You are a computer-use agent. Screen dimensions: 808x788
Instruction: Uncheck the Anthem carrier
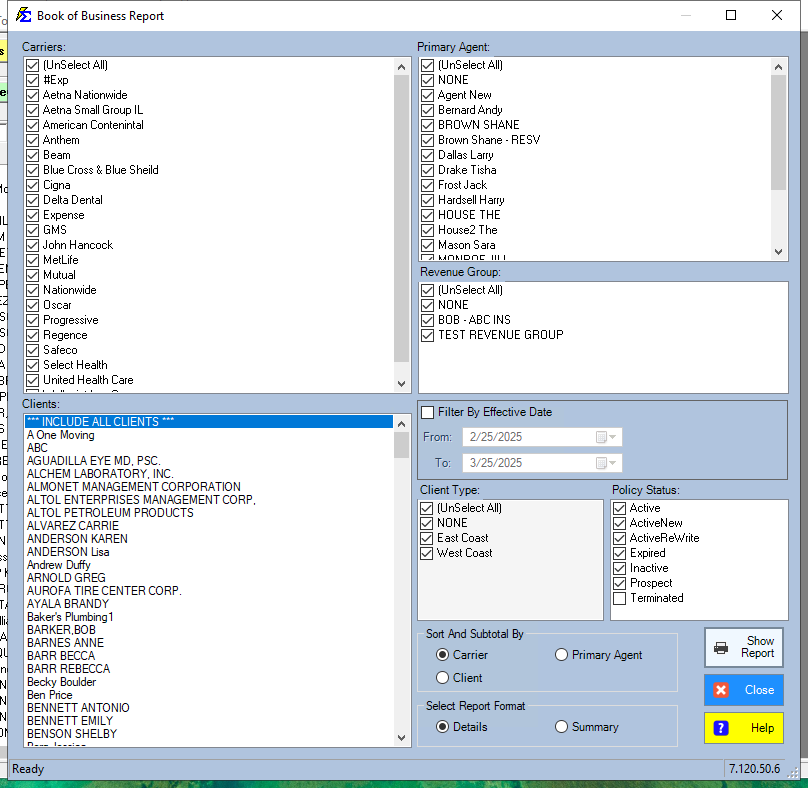[x=32, y=139]
